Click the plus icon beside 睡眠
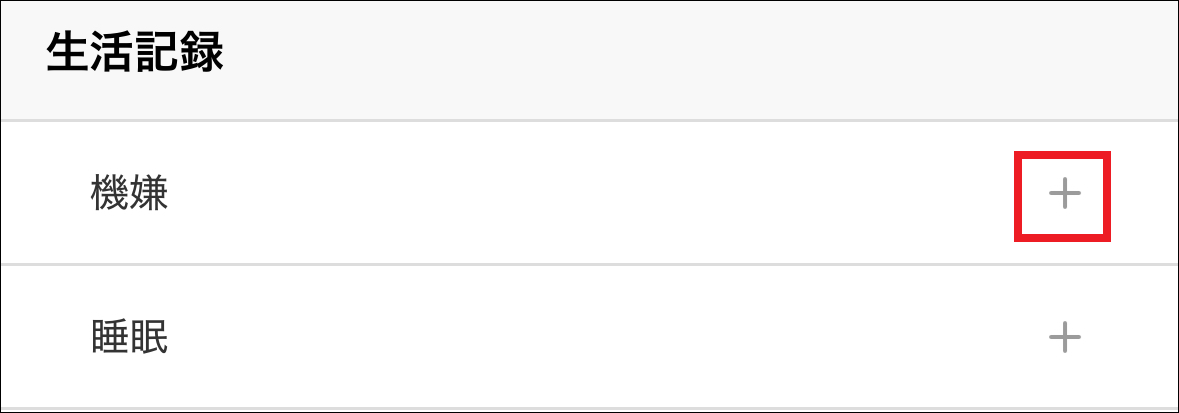This screenshot has height=413, width=1179. [1064, 337]
